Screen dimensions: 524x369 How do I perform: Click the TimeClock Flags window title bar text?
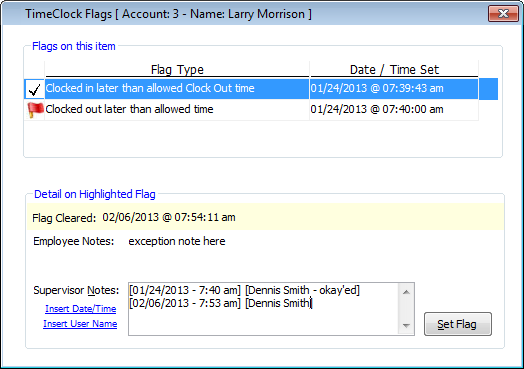coord(168,14)
